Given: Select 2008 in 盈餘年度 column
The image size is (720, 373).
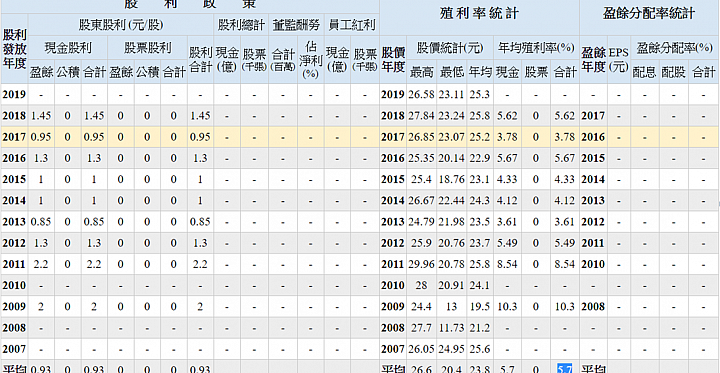Looking at the screenshot, I should point(593,306).
